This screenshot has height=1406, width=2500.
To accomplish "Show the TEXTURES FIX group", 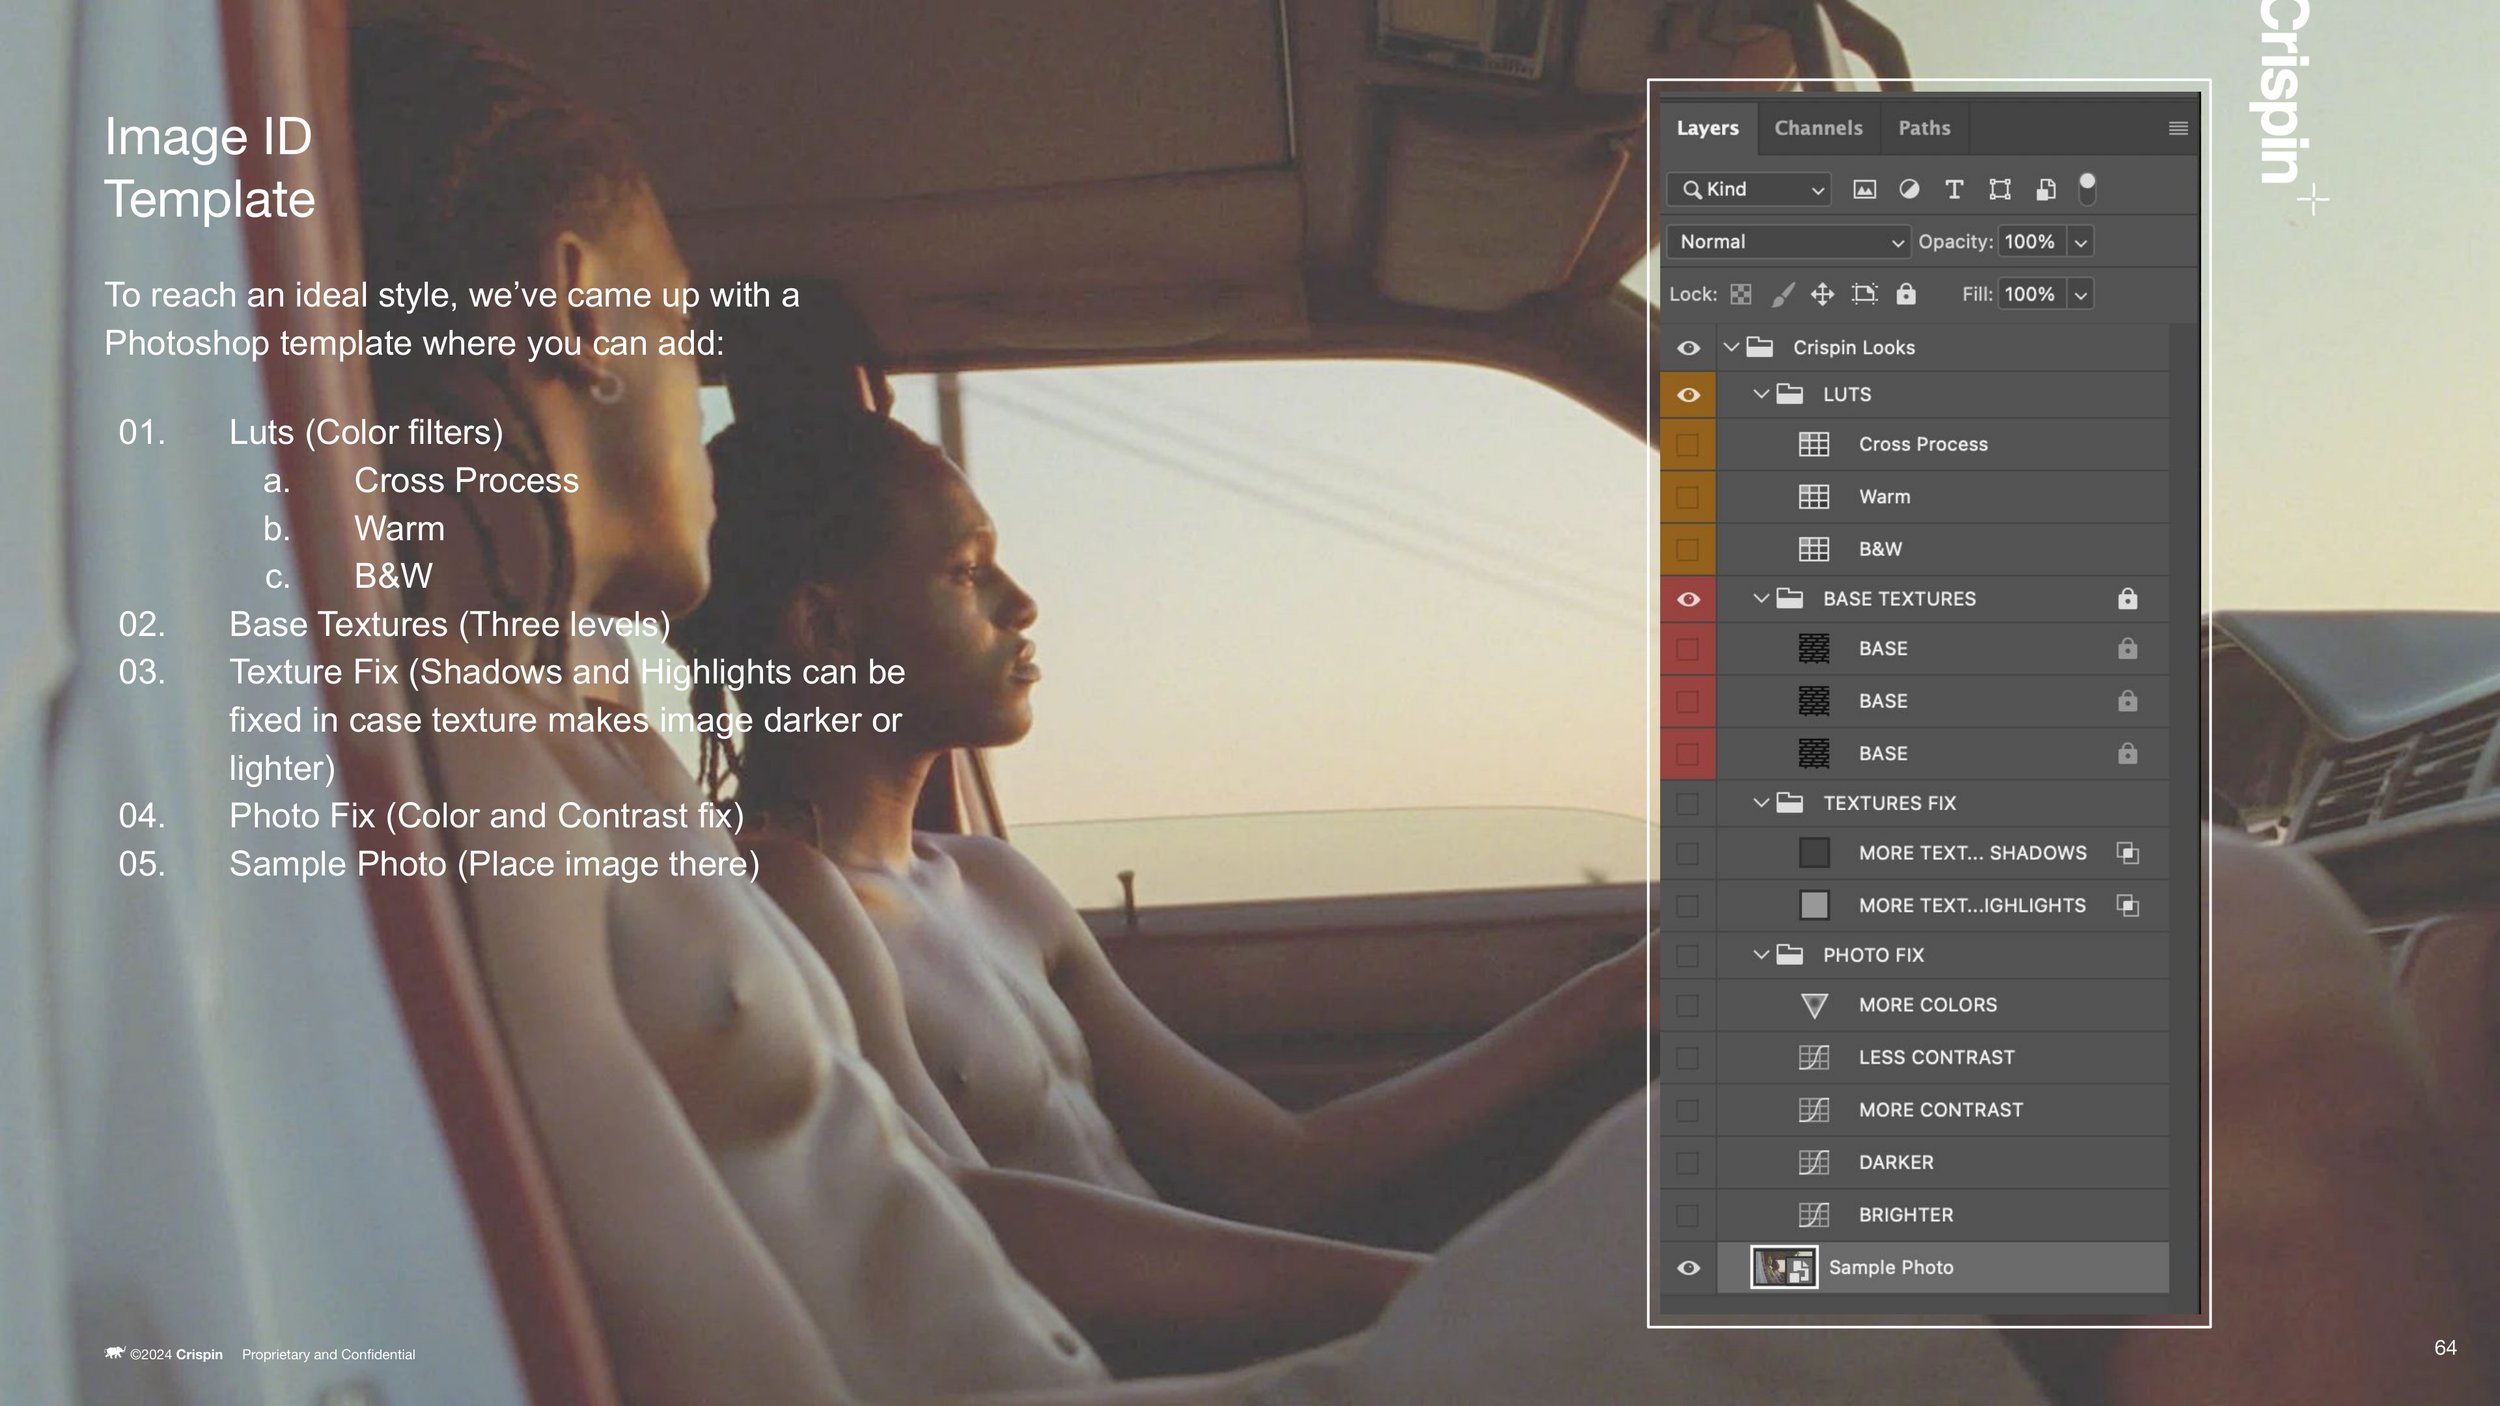I will tap(1687, 803).
